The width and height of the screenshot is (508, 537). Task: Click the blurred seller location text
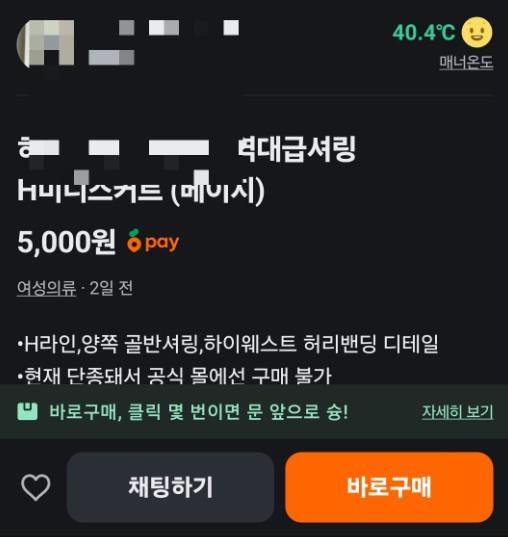coord(111,57)
